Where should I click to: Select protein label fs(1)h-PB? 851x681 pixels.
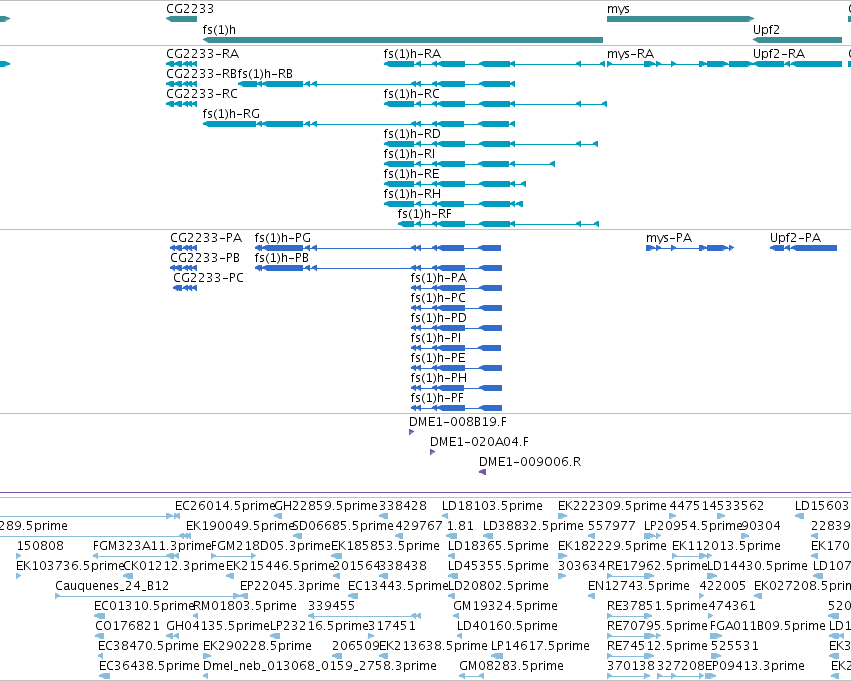pos(282,258)
